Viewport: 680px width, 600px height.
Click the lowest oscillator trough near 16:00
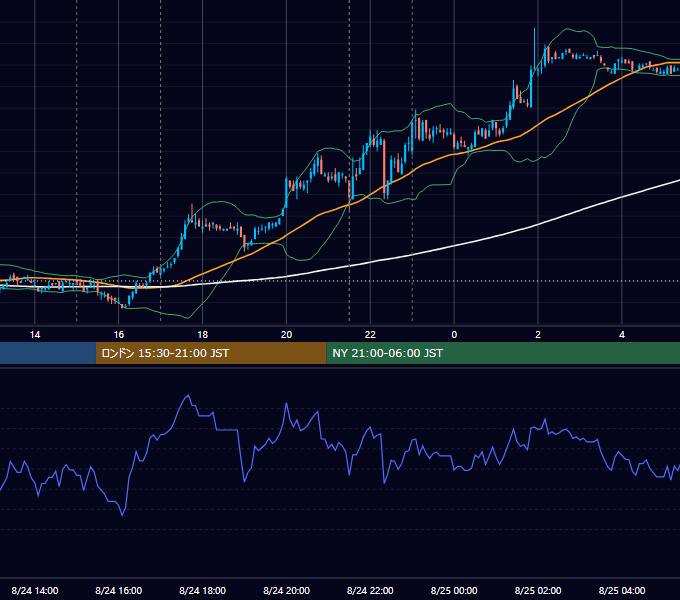tap(122, 514)
